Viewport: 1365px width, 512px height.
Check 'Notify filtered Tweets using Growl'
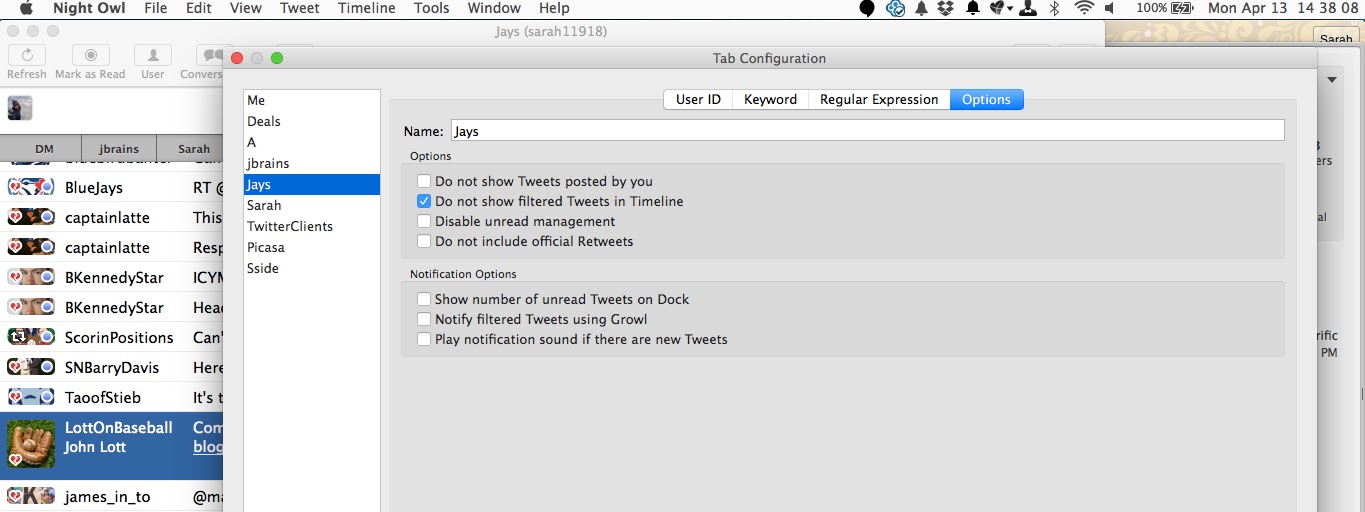[424, 319]
